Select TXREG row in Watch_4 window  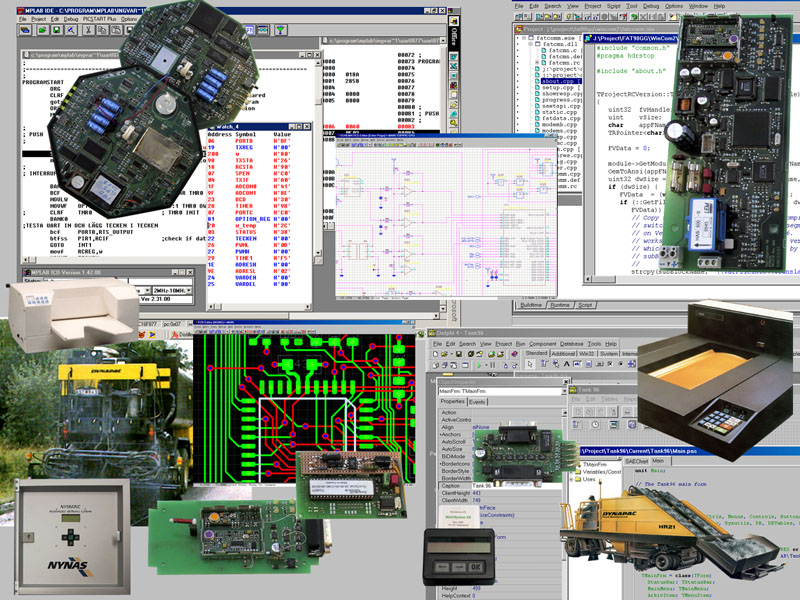pos(250,147)
